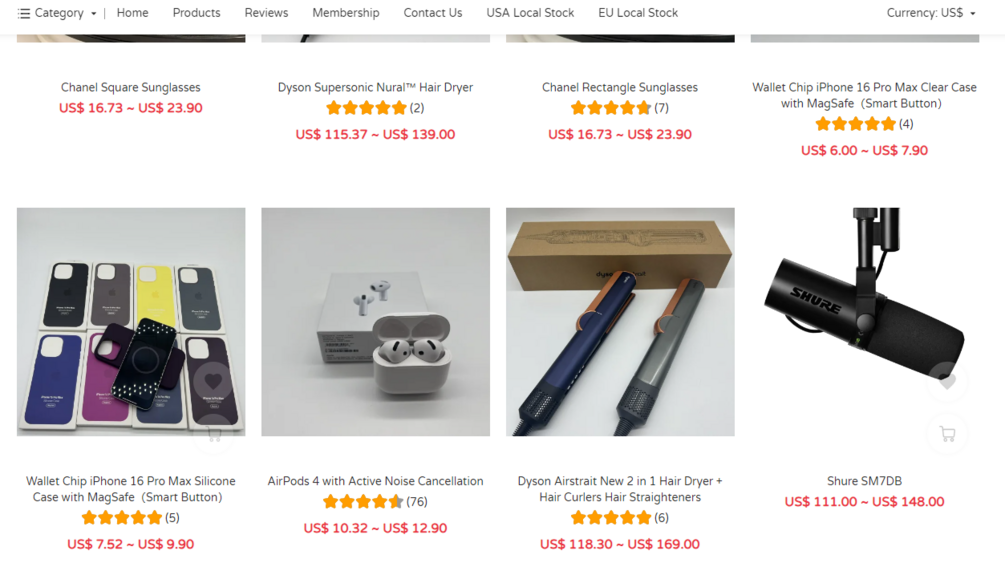Go to the Reviews page
This screenshot has height=567, width=1005.
click(266, 13)
